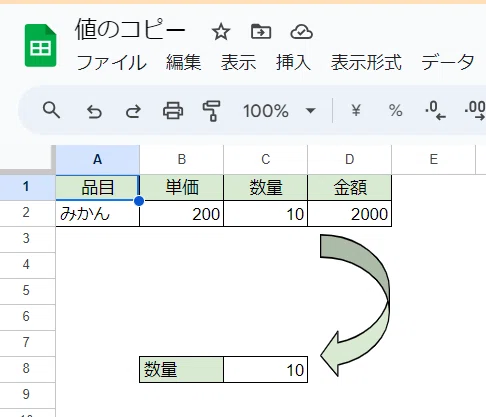Click cell with value 200
486x417 pixels.
182,213
